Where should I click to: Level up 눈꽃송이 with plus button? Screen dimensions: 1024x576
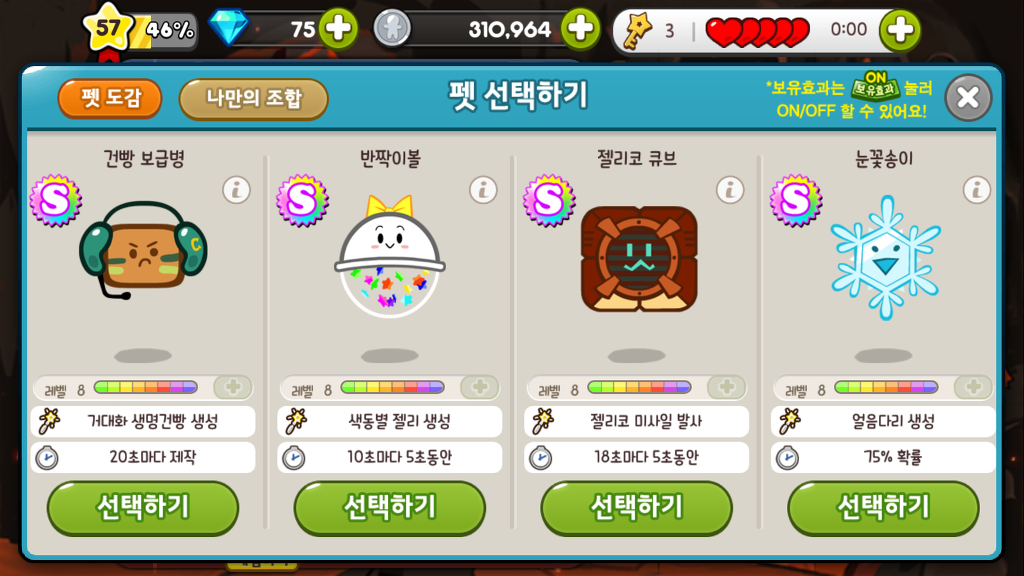click(x=974, y=387)
